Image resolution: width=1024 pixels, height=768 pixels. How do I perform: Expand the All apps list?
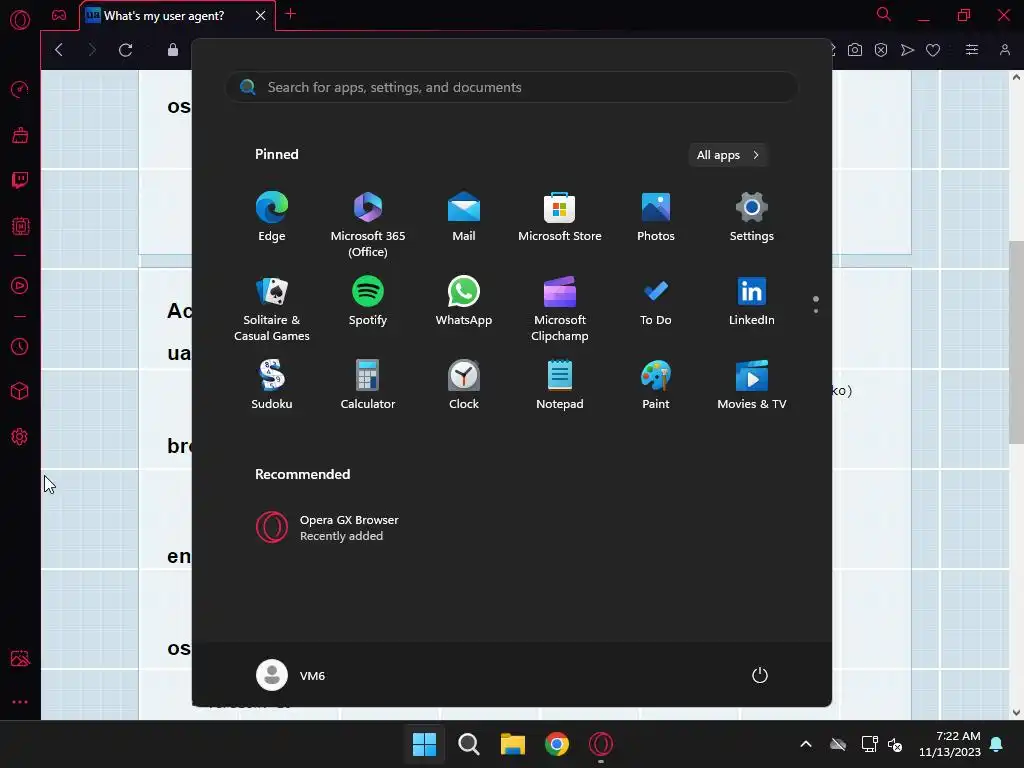coord(728,155)
